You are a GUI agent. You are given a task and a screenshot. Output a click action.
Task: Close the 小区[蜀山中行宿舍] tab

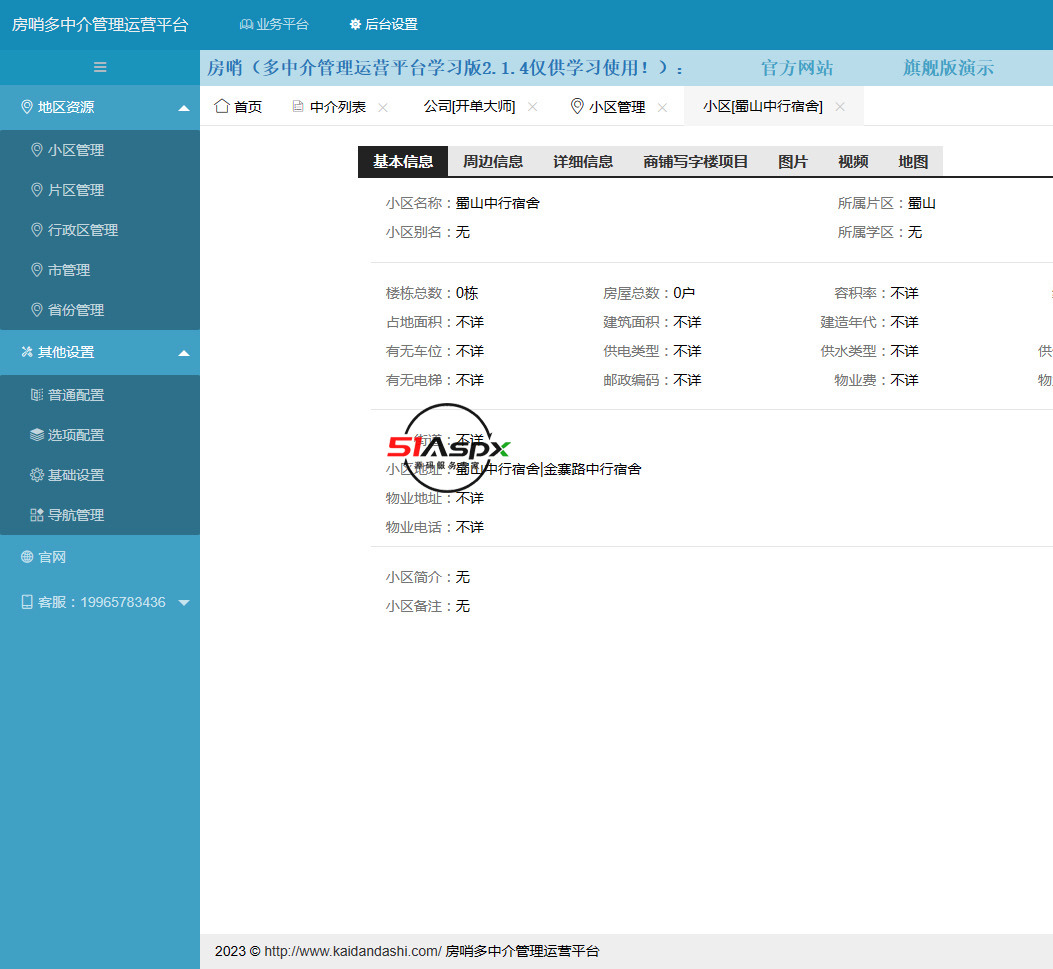click(x=840, y=107)
